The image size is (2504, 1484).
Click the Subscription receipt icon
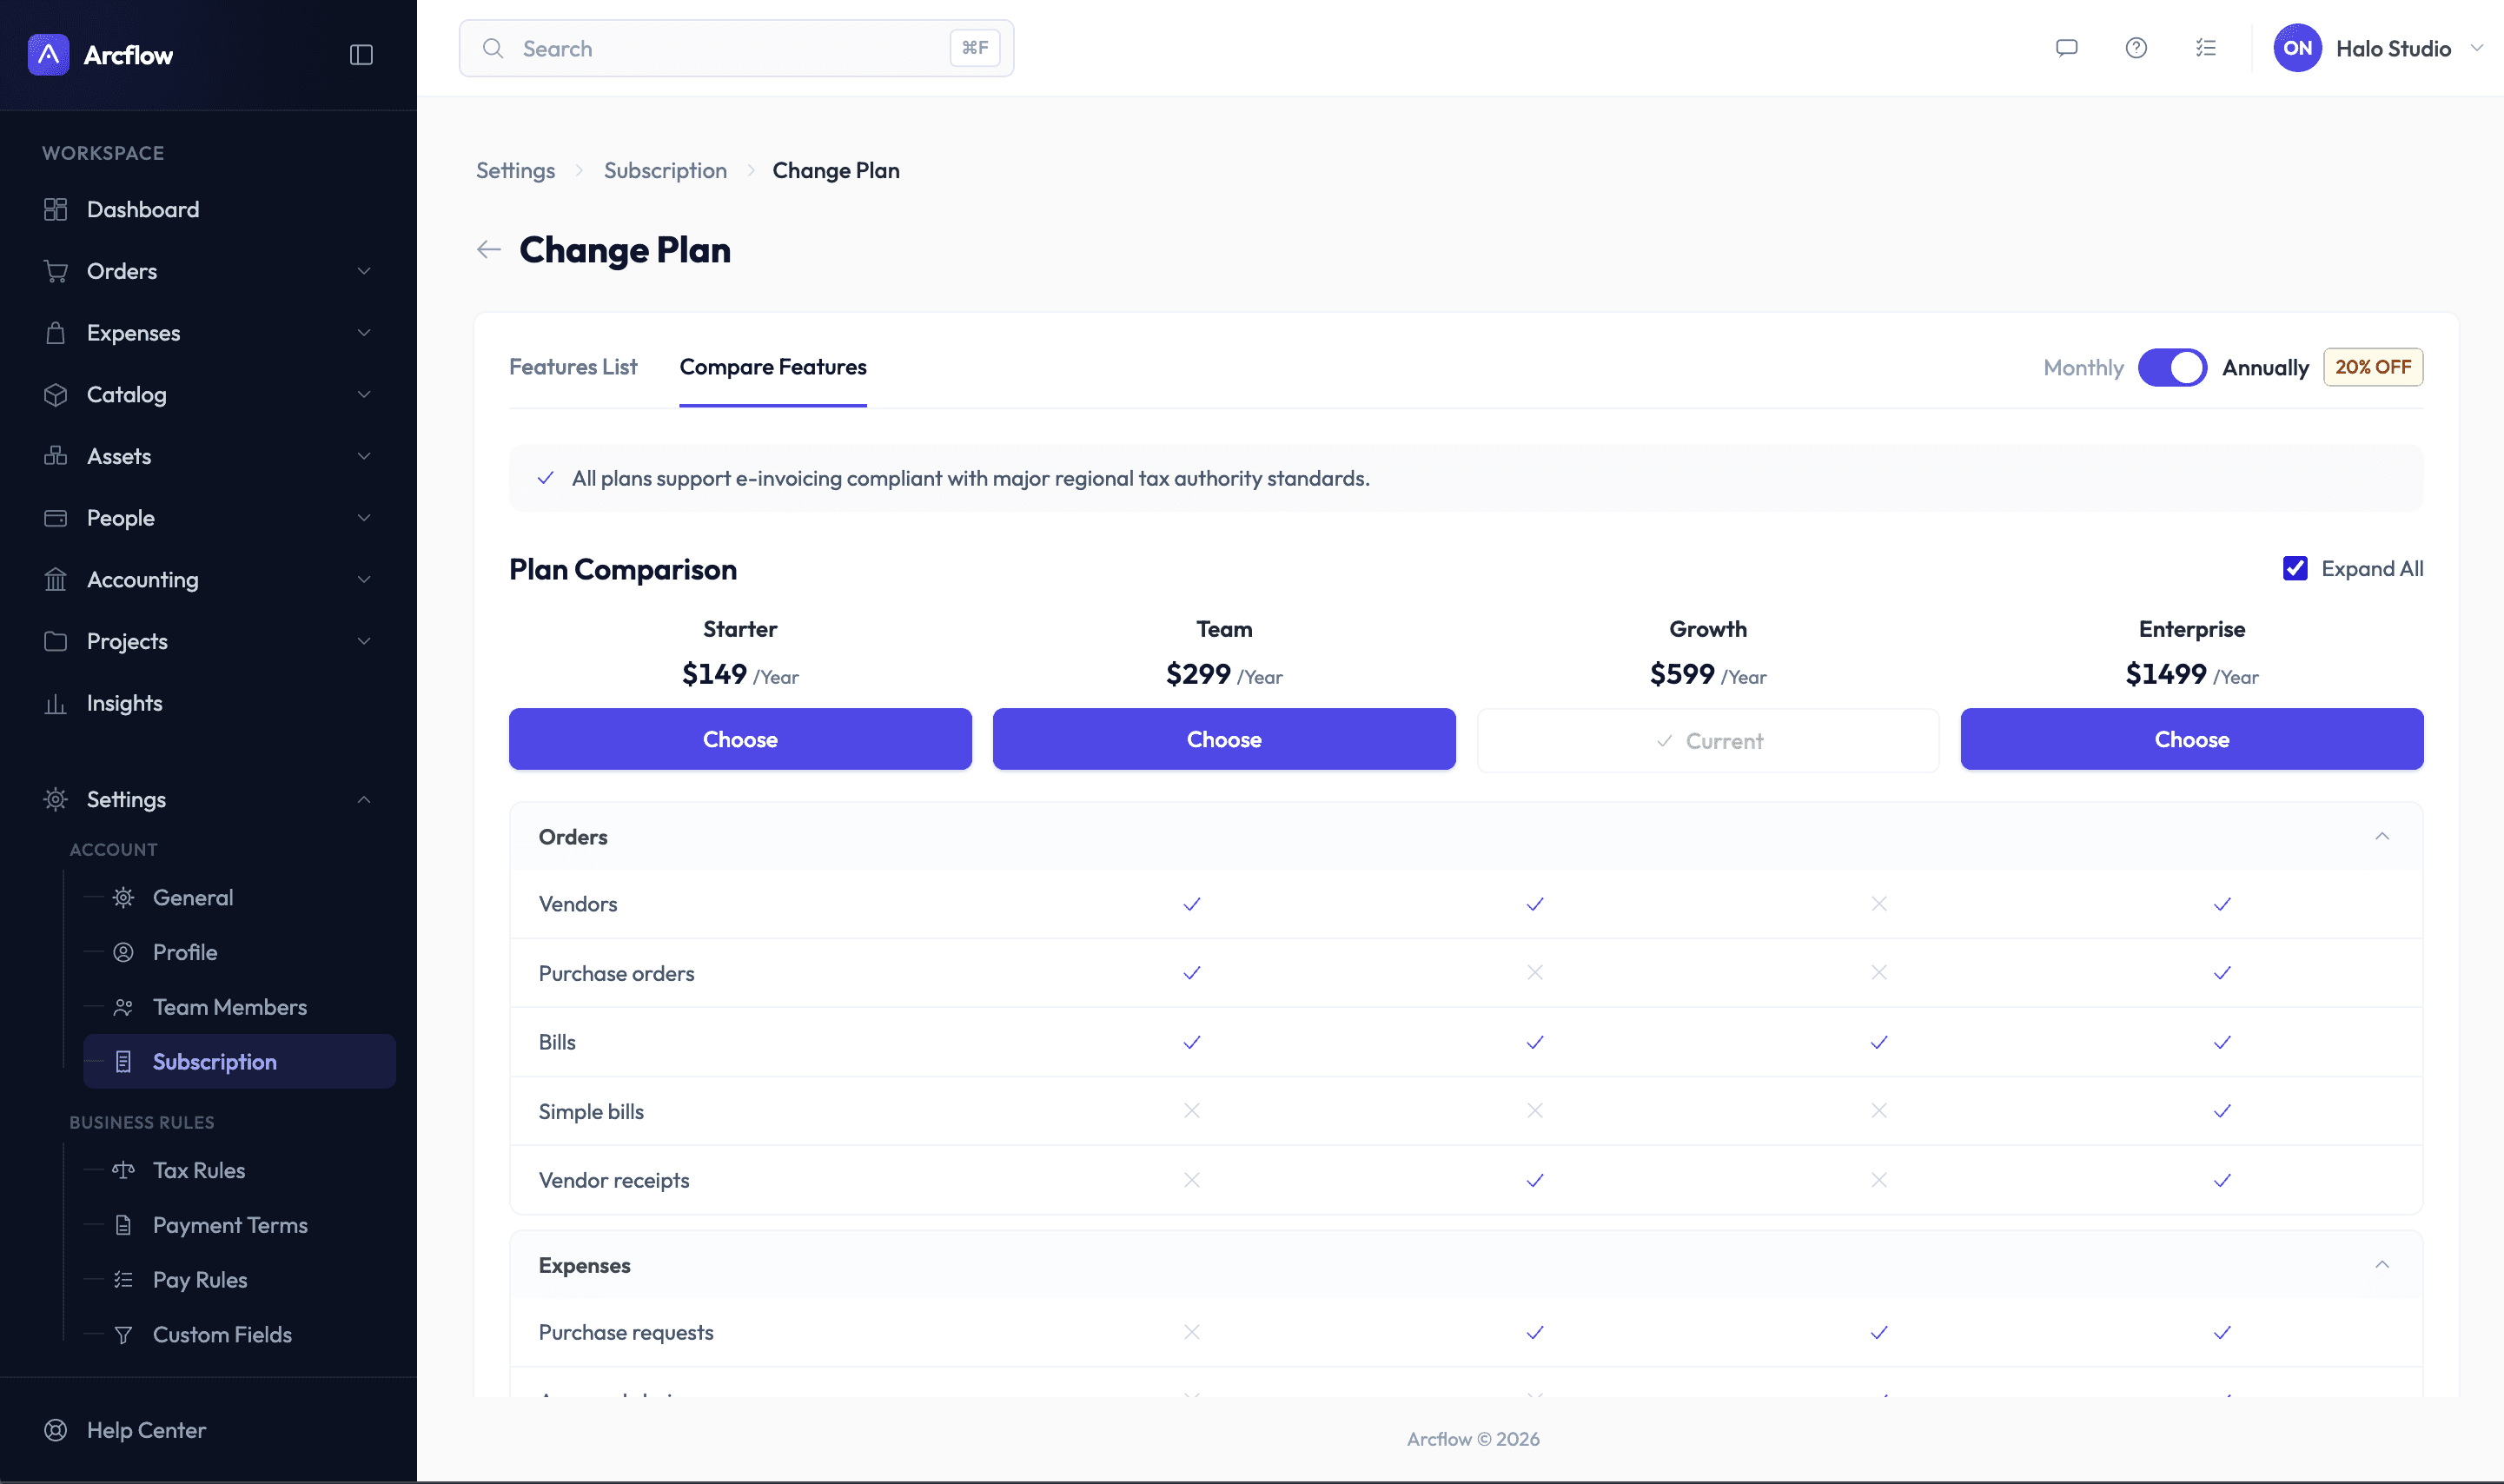123,1062
